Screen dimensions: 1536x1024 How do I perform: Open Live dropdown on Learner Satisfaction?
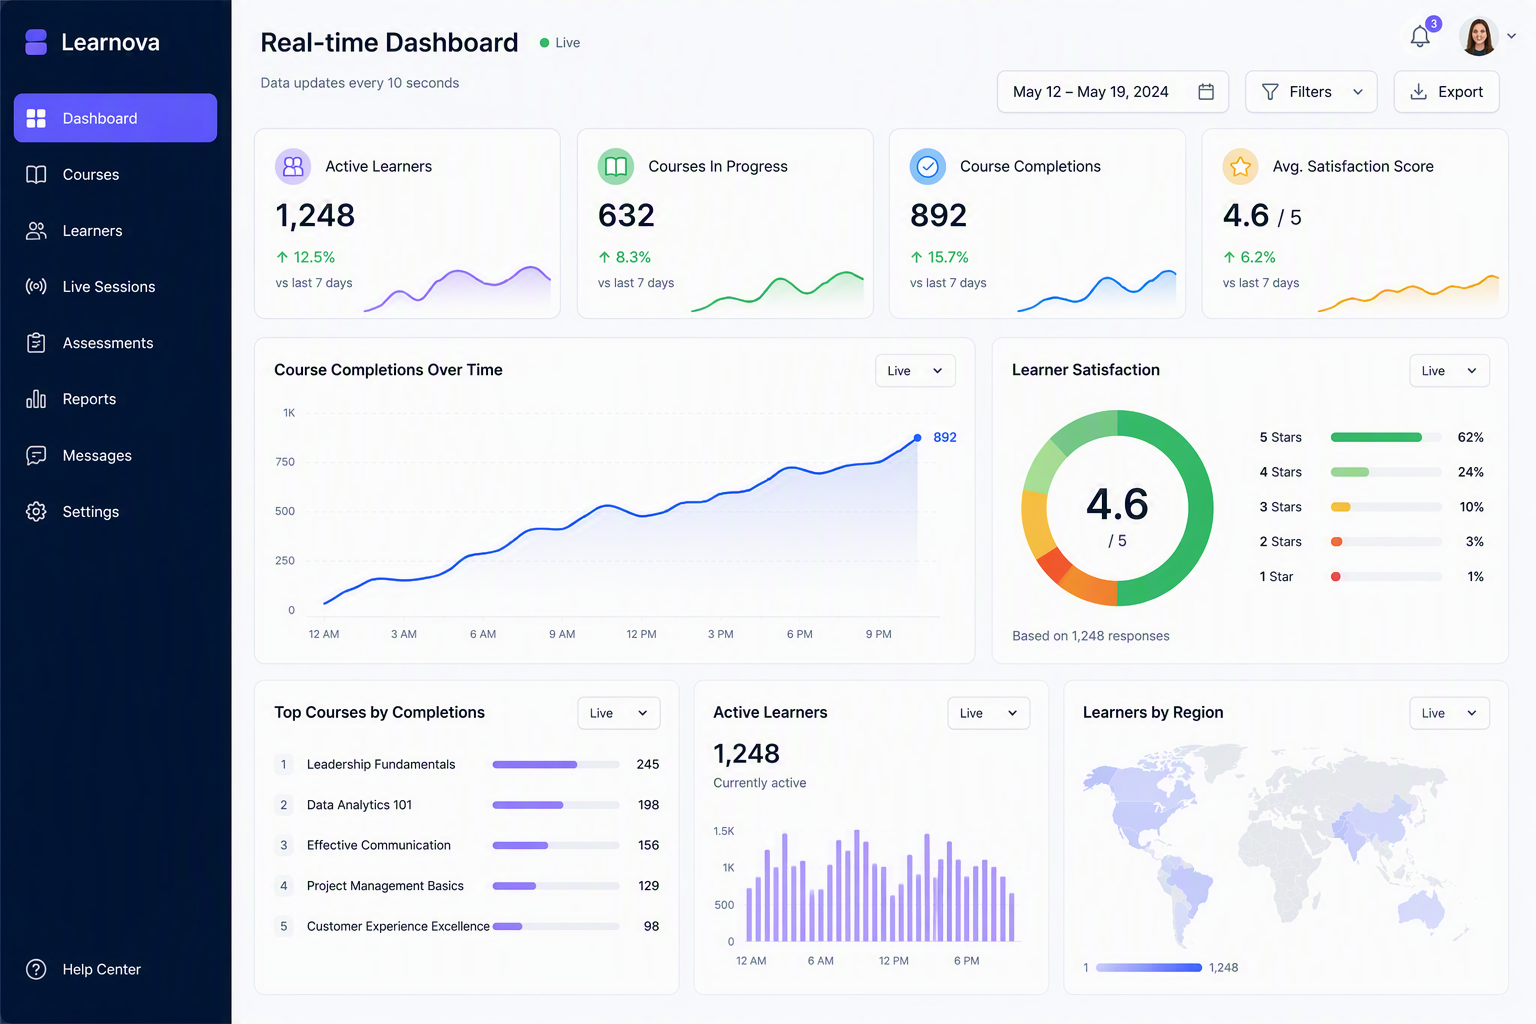tap(1449, 371)
